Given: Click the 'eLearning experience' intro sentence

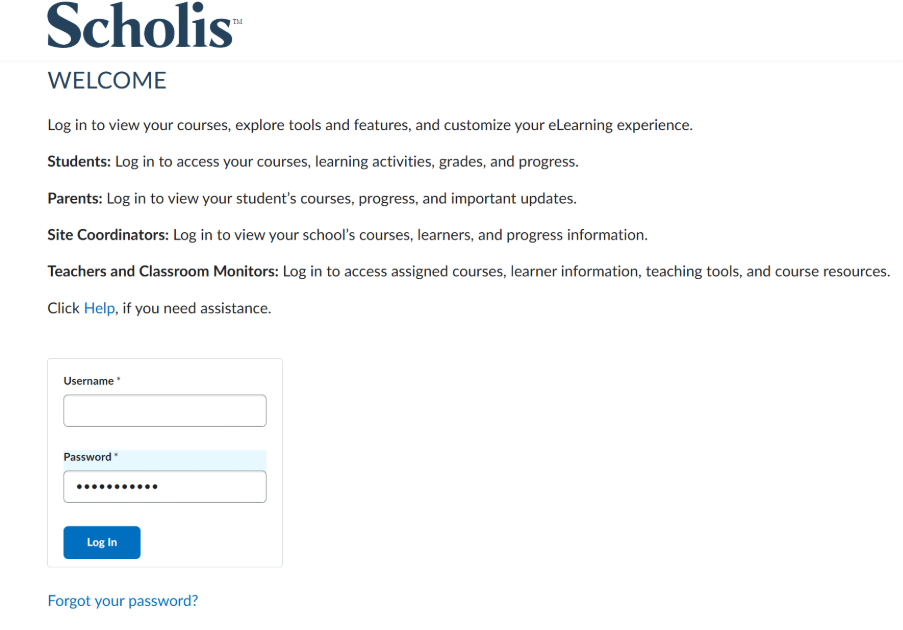Looking at the screenshot, I should point(370,125).
